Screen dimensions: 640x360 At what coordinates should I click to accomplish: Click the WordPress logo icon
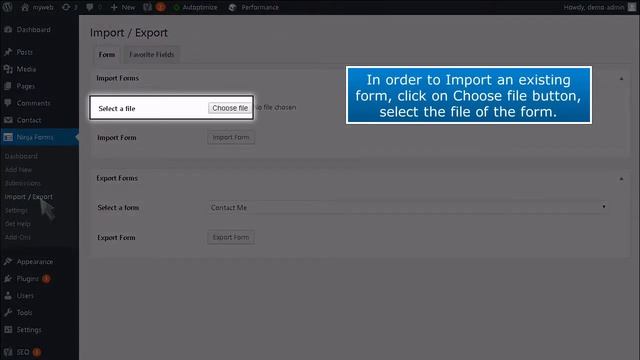tap(8, 7)
